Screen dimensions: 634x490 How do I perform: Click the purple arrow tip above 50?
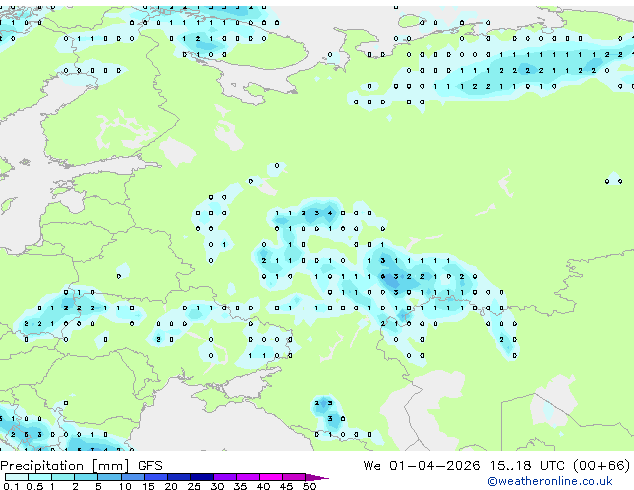tap(317, 477)
